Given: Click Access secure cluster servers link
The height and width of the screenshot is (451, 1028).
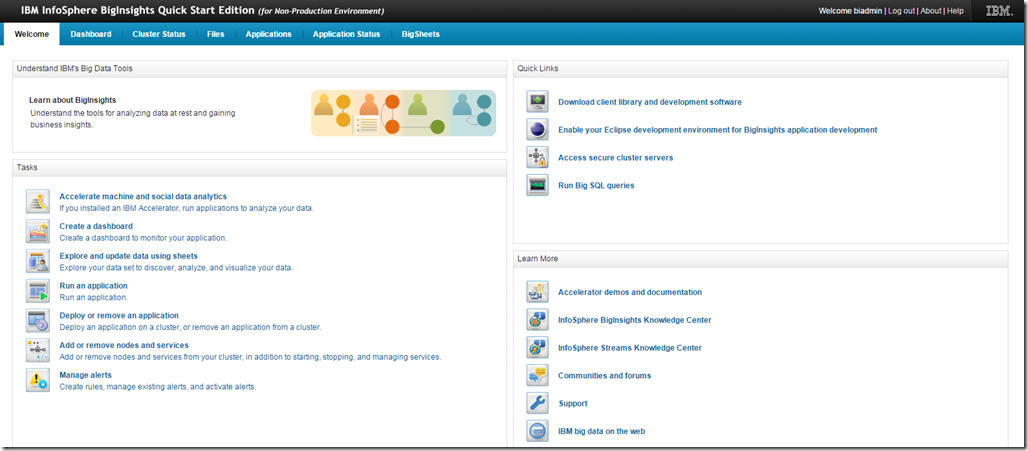Looking at the screenshot, I should point(616,158).
